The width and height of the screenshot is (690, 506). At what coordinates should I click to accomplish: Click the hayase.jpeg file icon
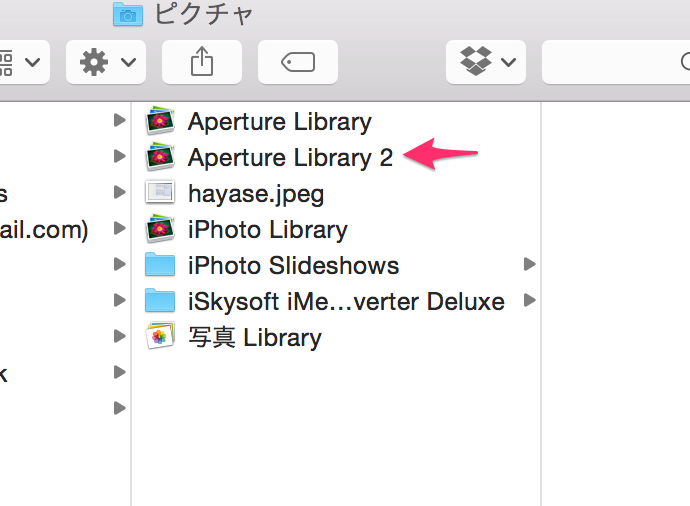(x=160, y=193)
